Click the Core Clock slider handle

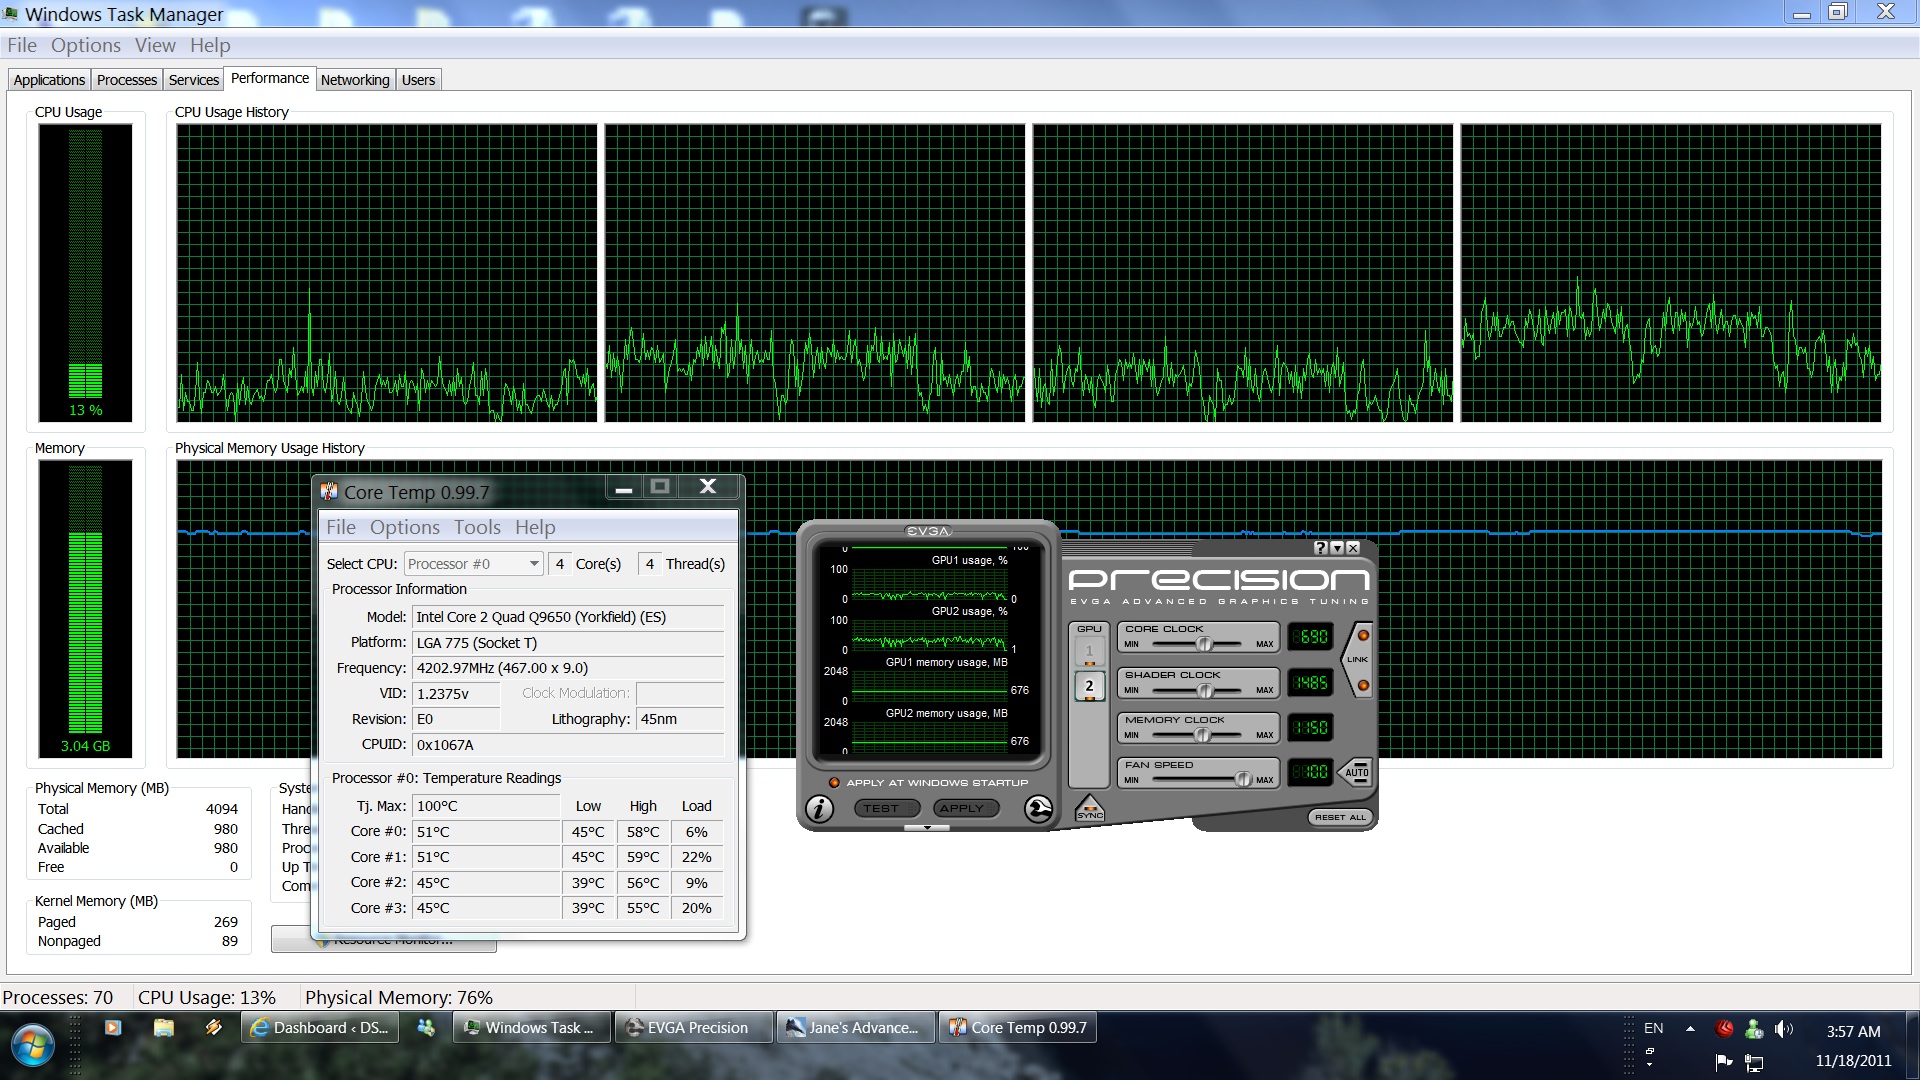click(x=1204, y=644)
